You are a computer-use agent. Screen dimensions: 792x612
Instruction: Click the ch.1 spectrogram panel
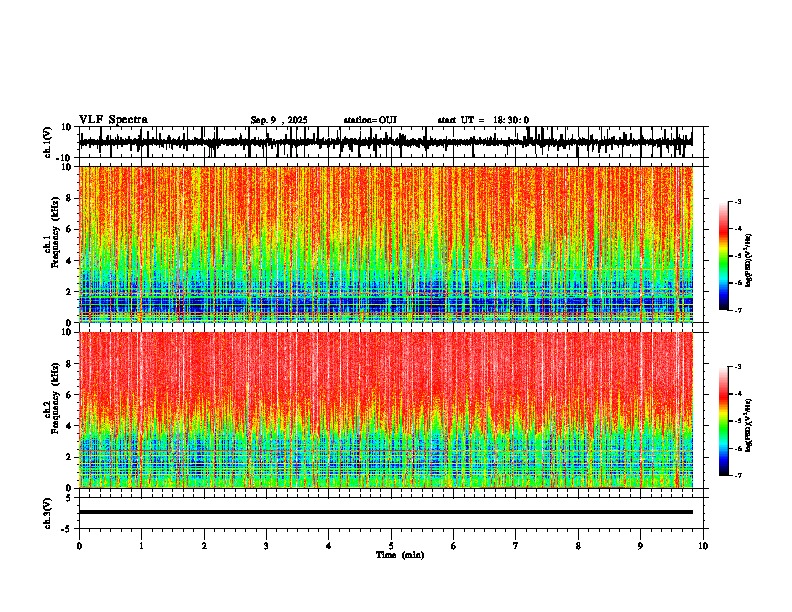[386, 244]
